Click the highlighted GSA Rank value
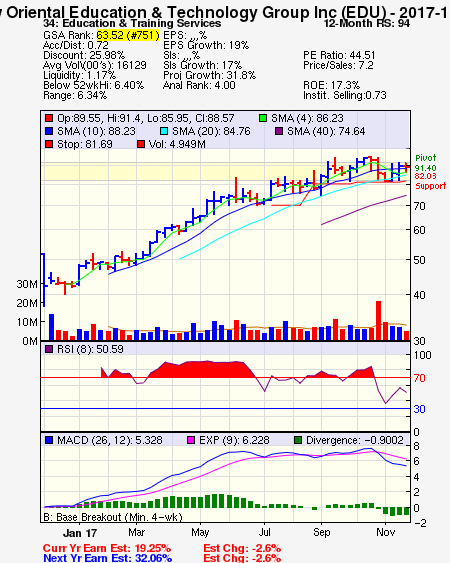 pyautogui.click(x=128, y=35)
